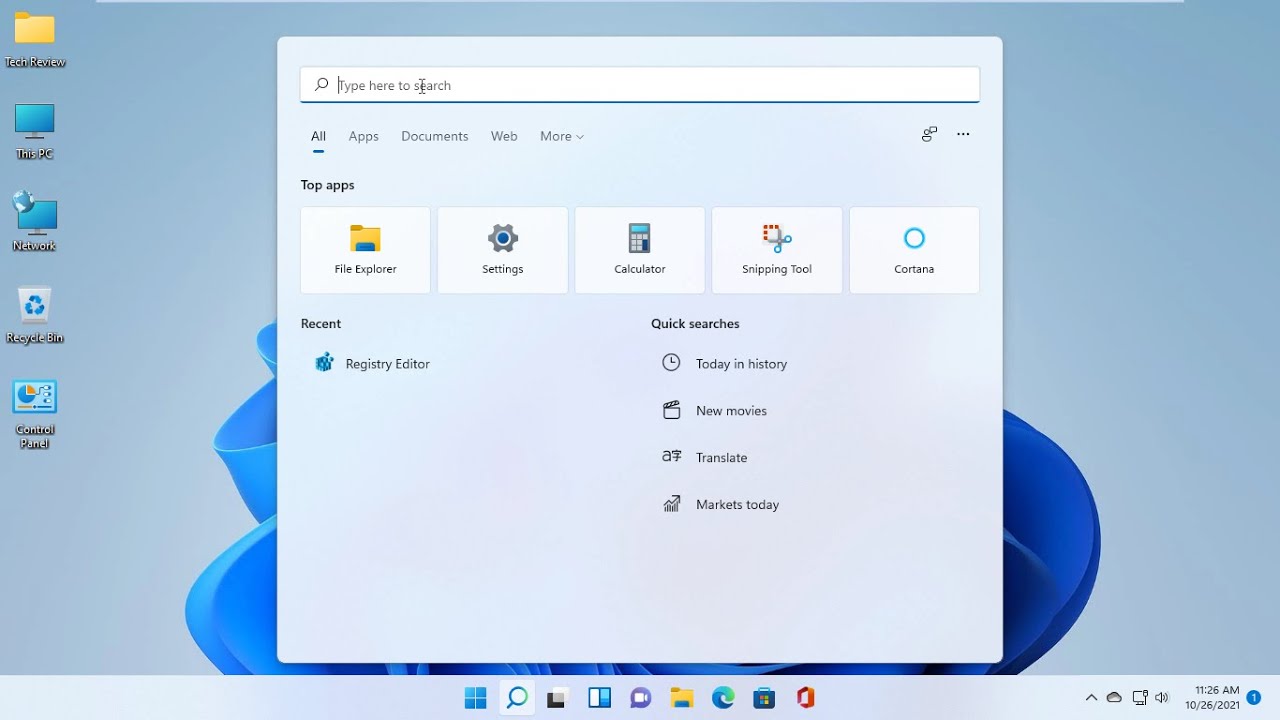Open the search options ellipsis menu
Image resolution: width=1280 pixels, height=720 pixels.
click(x=963, y=134)
